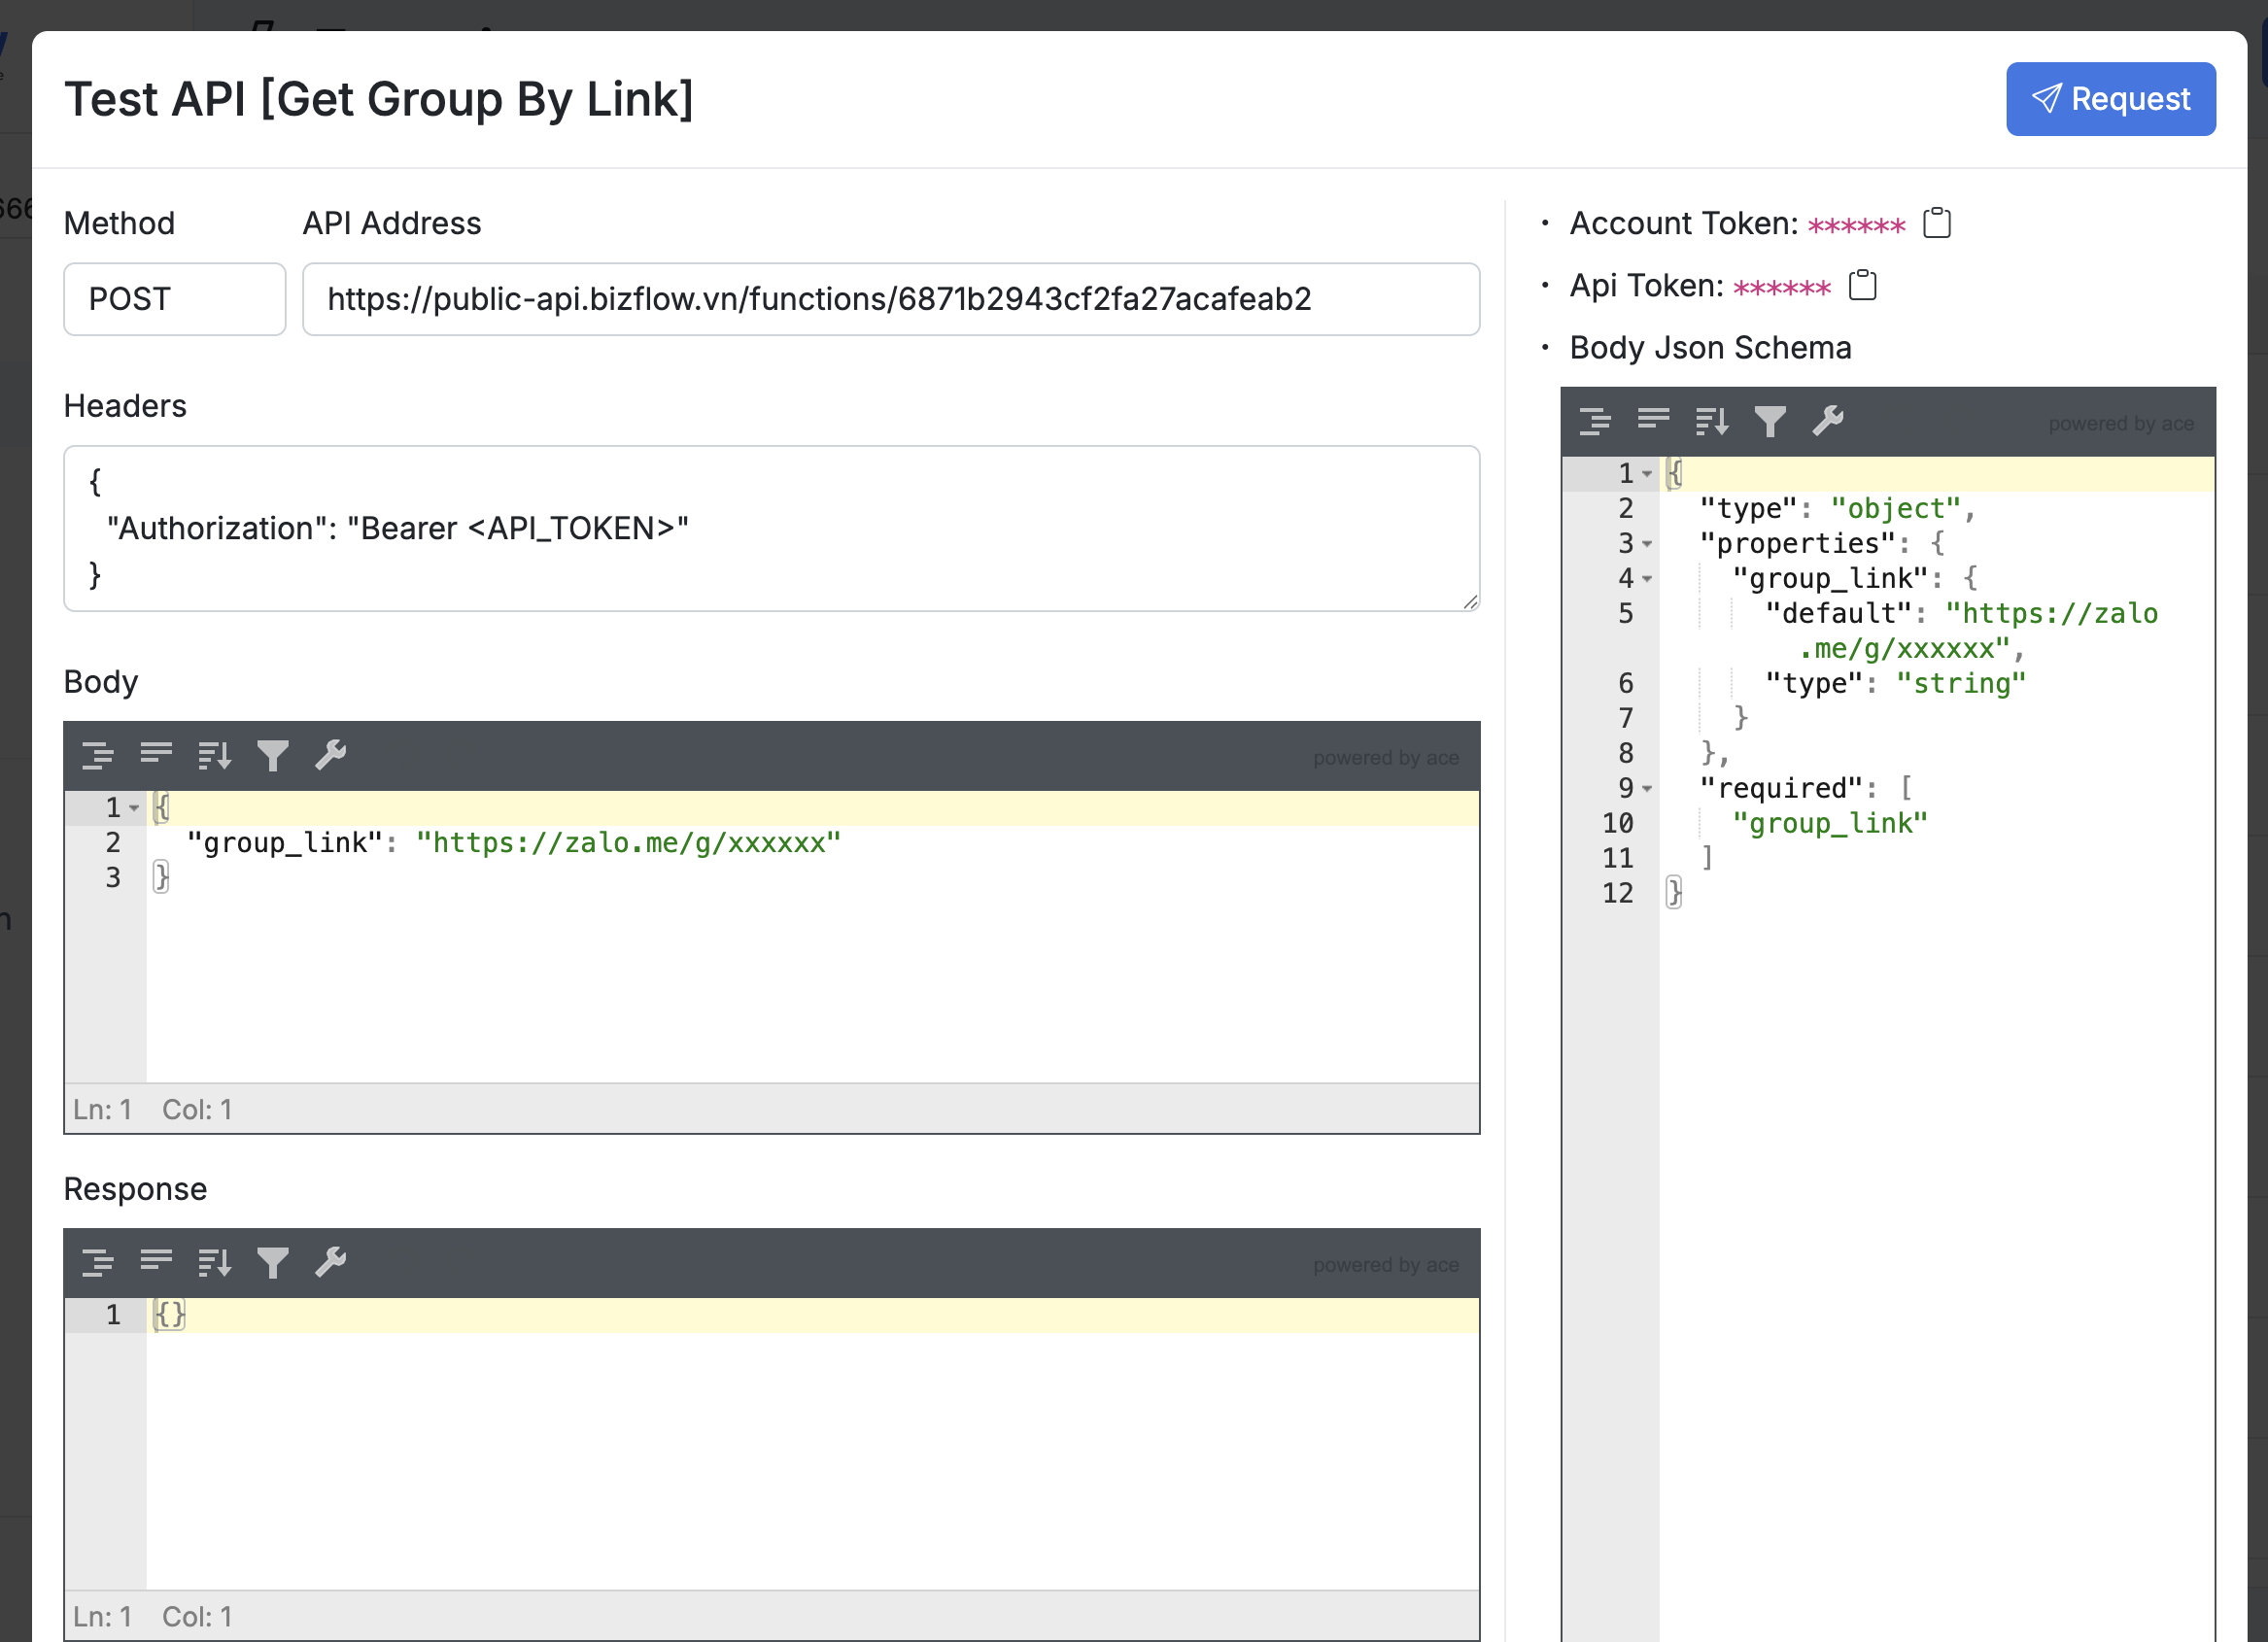This screenshot has width=2268, height=1642.
Task: Sort contents in the Body editor toolbar
Action: 214,756
